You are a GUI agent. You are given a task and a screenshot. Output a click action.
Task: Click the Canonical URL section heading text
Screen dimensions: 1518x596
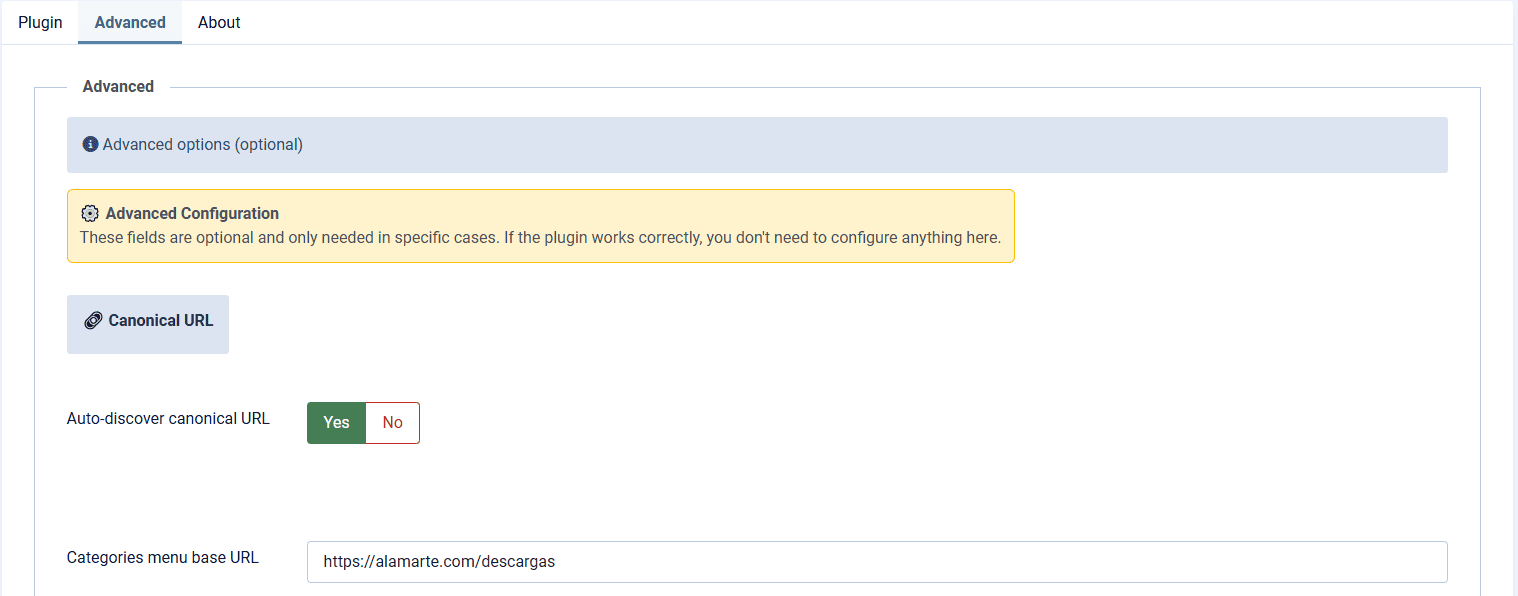(160, 321)
